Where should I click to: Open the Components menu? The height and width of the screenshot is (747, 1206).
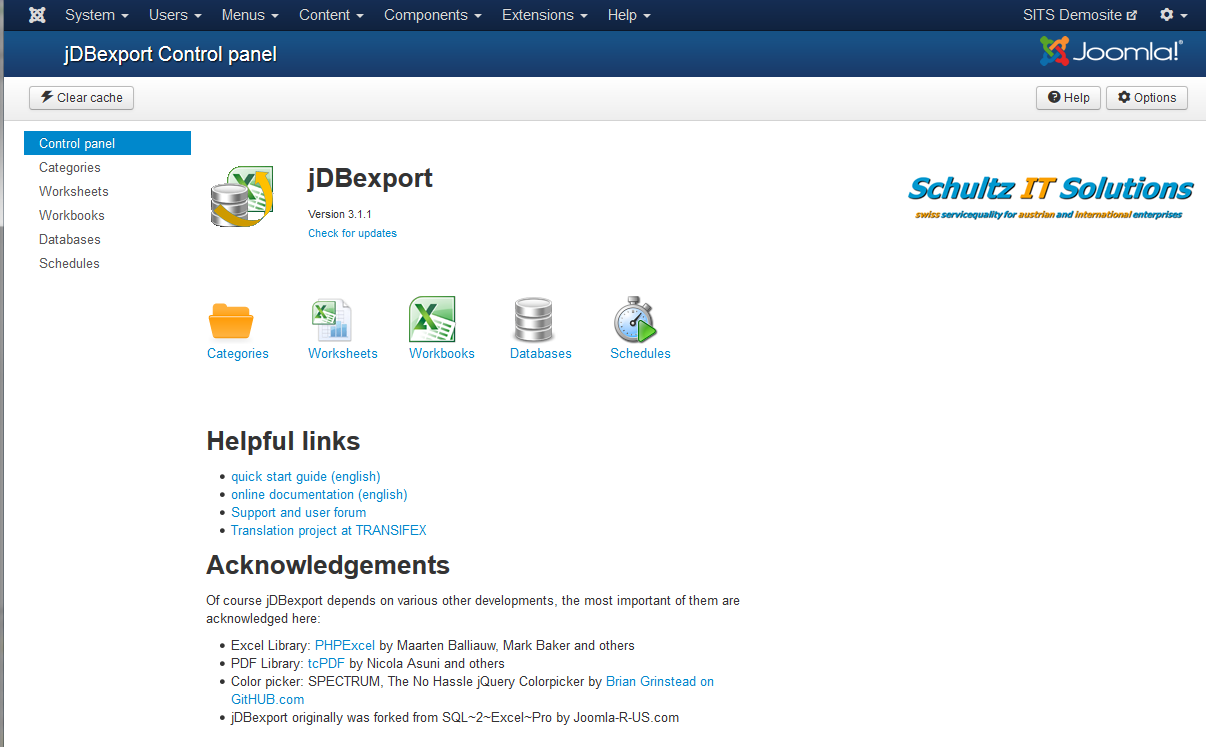coord(432,15)
